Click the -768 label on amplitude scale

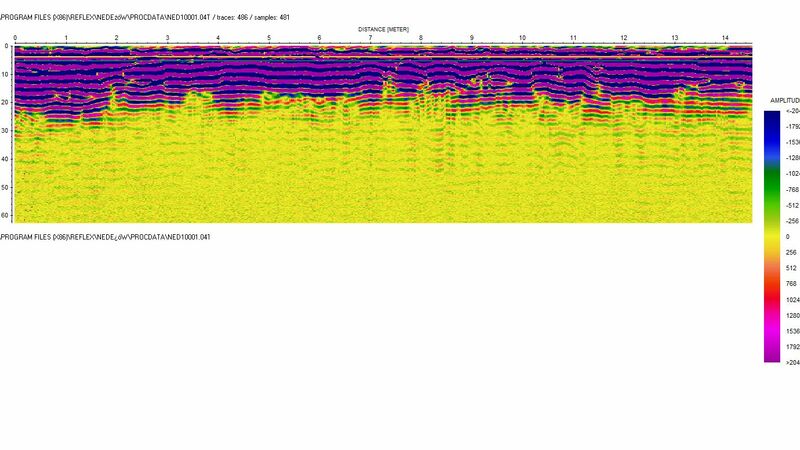[x=791, y=189]
